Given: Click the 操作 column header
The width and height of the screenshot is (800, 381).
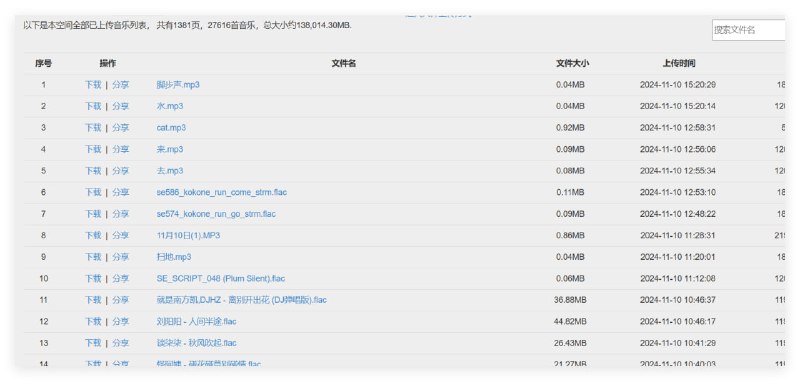Looking at the screenshot, I should tap(108, 63).
